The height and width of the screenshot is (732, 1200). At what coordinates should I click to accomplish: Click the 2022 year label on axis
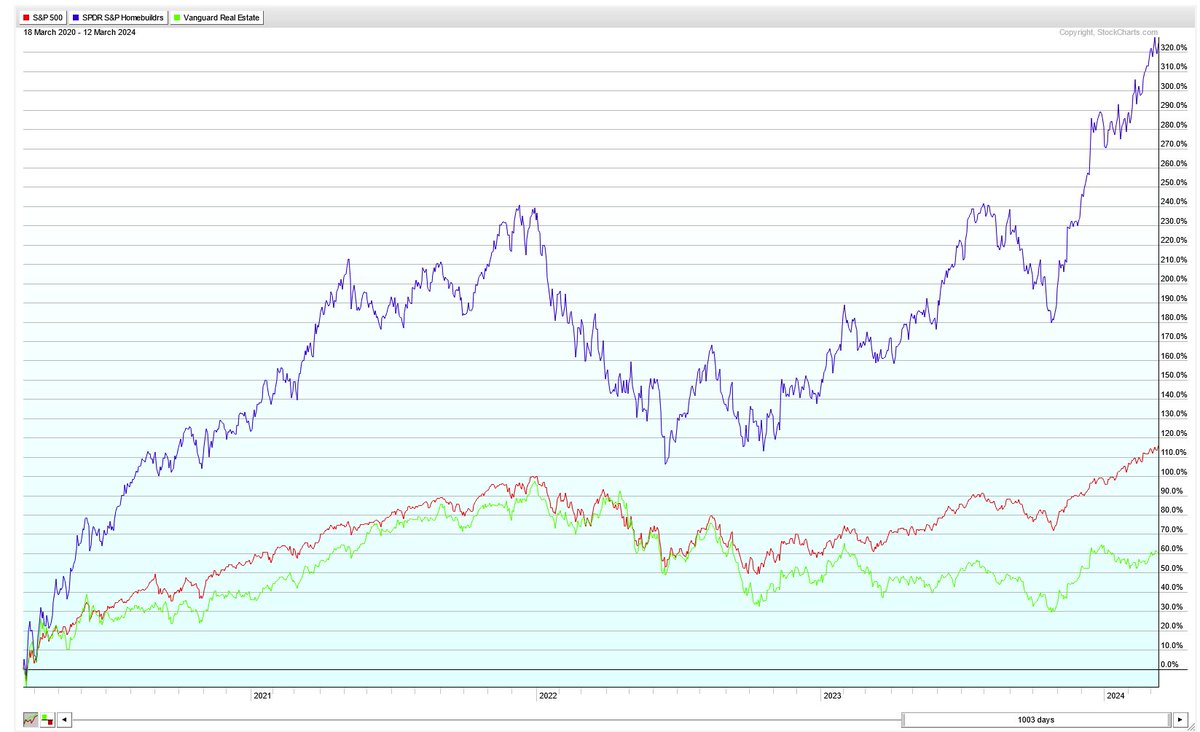tap(548, 695)
